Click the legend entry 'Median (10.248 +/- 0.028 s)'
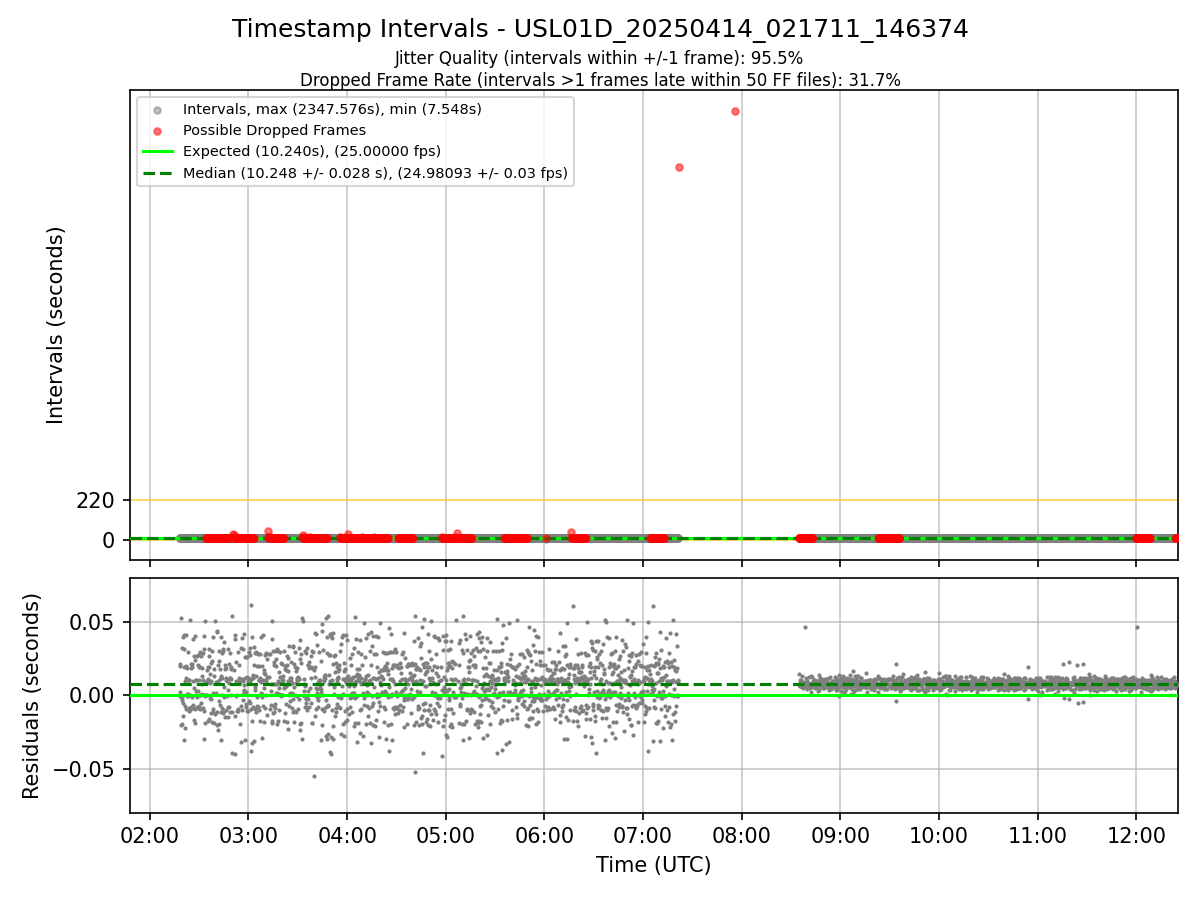1200x900 pixels. tap(375, 173)
